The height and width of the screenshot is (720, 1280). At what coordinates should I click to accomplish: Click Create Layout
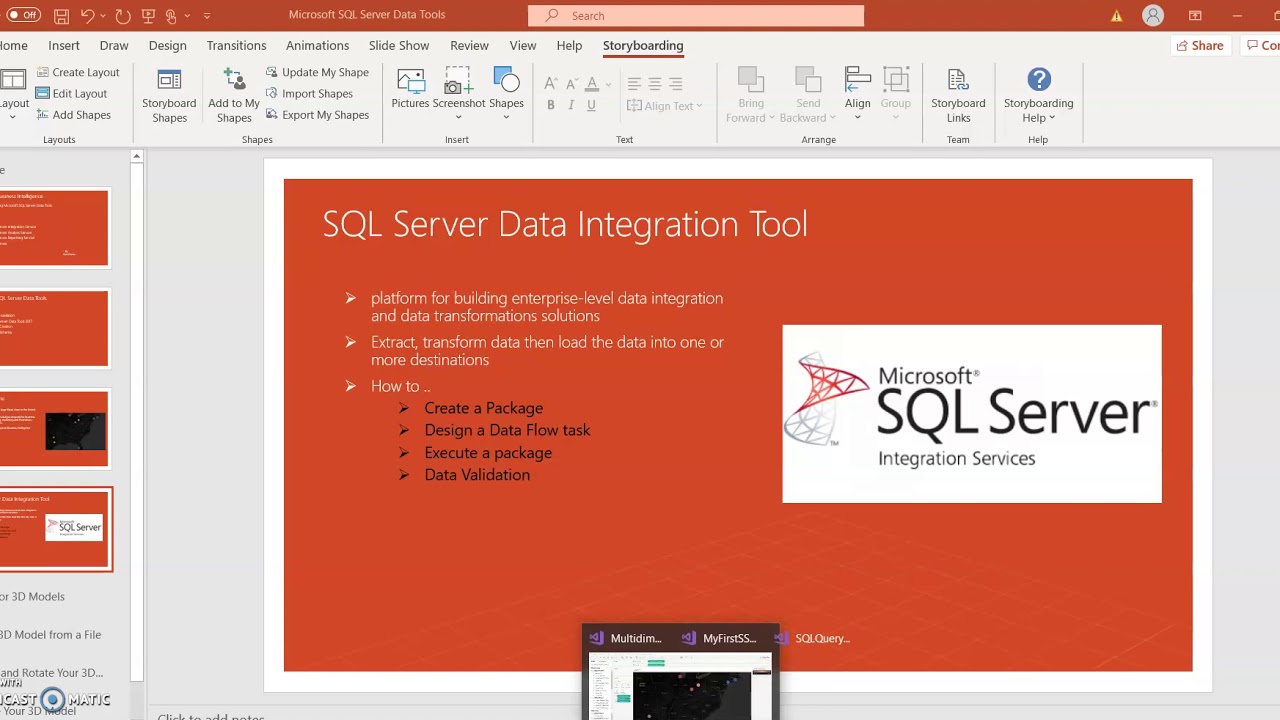click(77, 72)
